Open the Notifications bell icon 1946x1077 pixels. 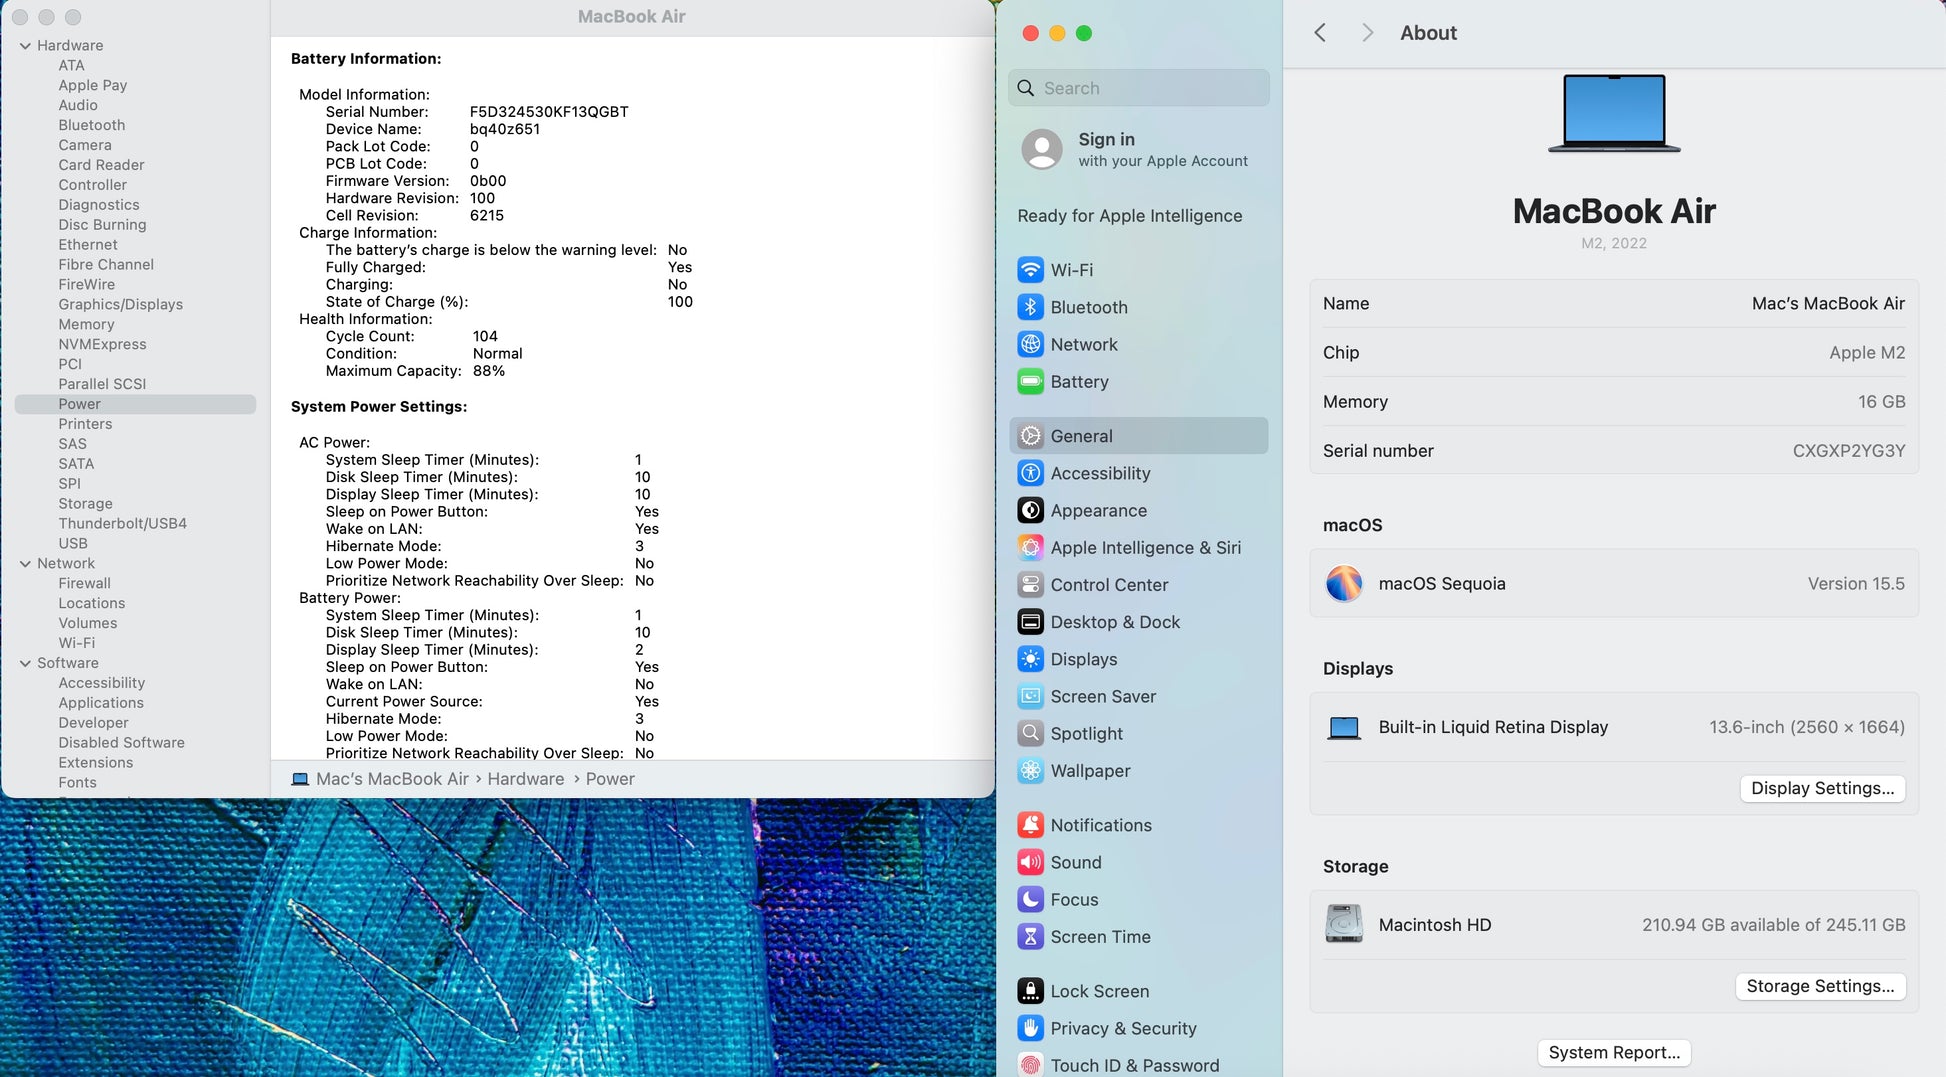pyautogui.click(x=1030, y=825)
